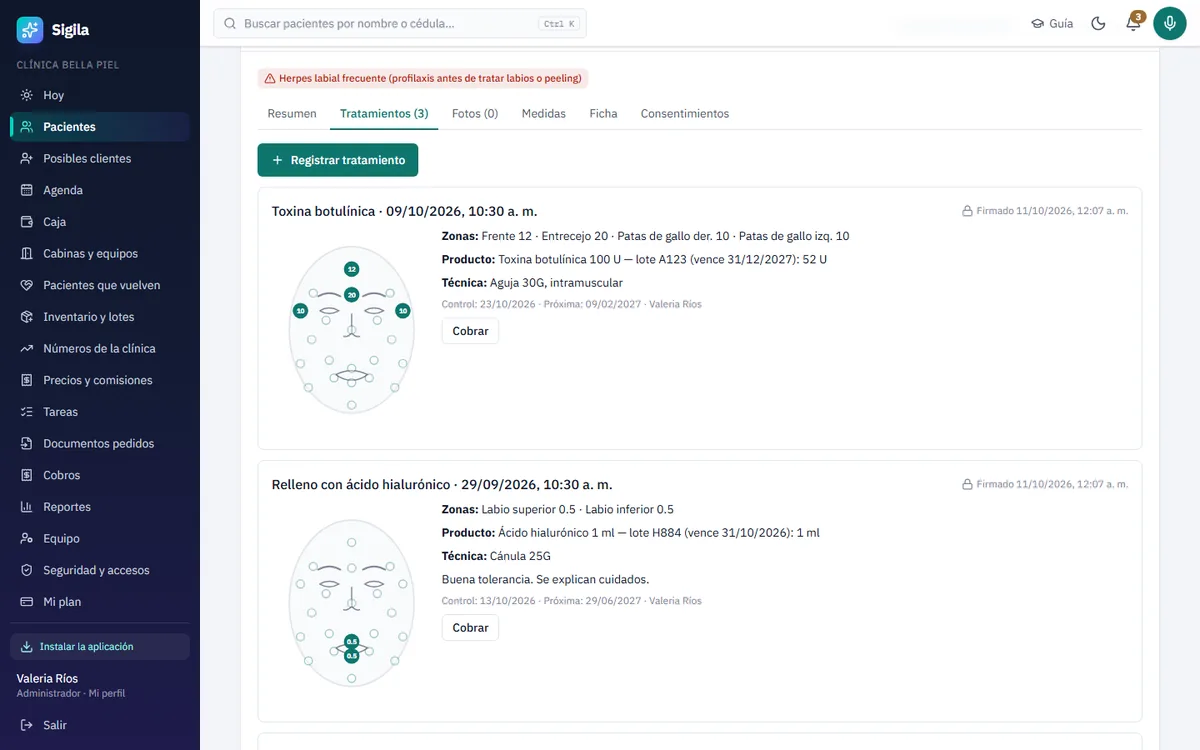Click the Sigila logo icon
The width and height of the screenshot is (1200, 750).
pyautogui.click(x=30, y=30)
